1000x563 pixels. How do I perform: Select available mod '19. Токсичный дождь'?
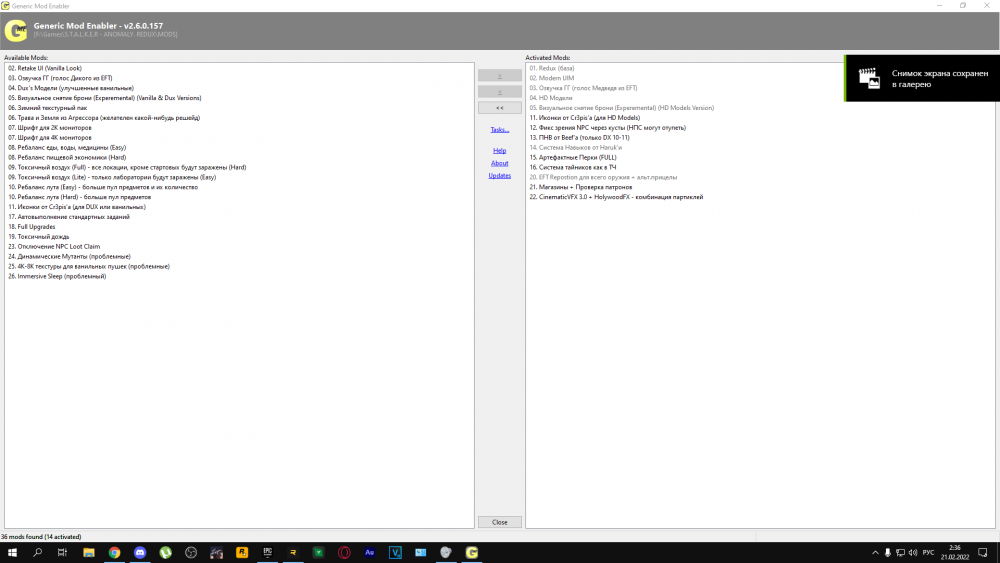38,237
